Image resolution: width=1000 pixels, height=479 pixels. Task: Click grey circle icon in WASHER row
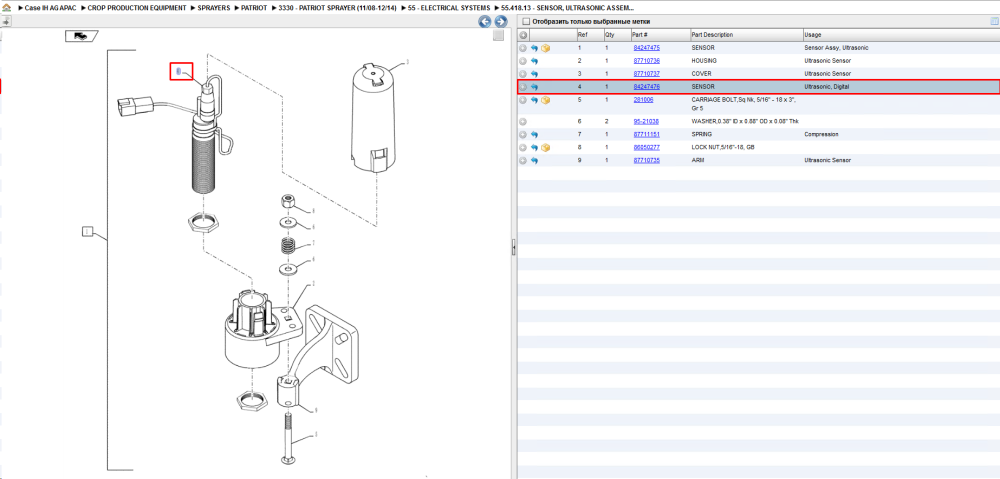pyautogui.click(x=523, y=121)
